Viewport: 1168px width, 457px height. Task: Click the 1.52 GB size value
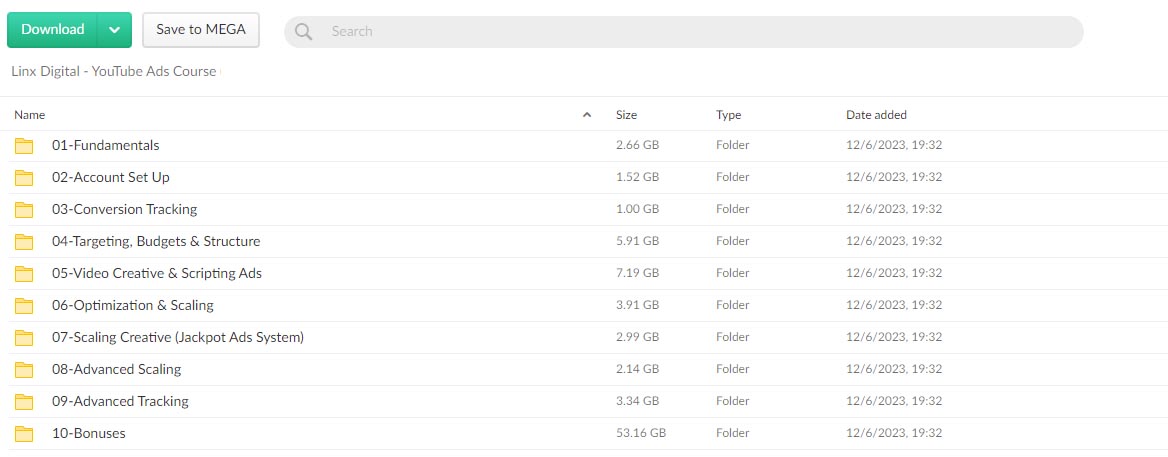[638, 177]
